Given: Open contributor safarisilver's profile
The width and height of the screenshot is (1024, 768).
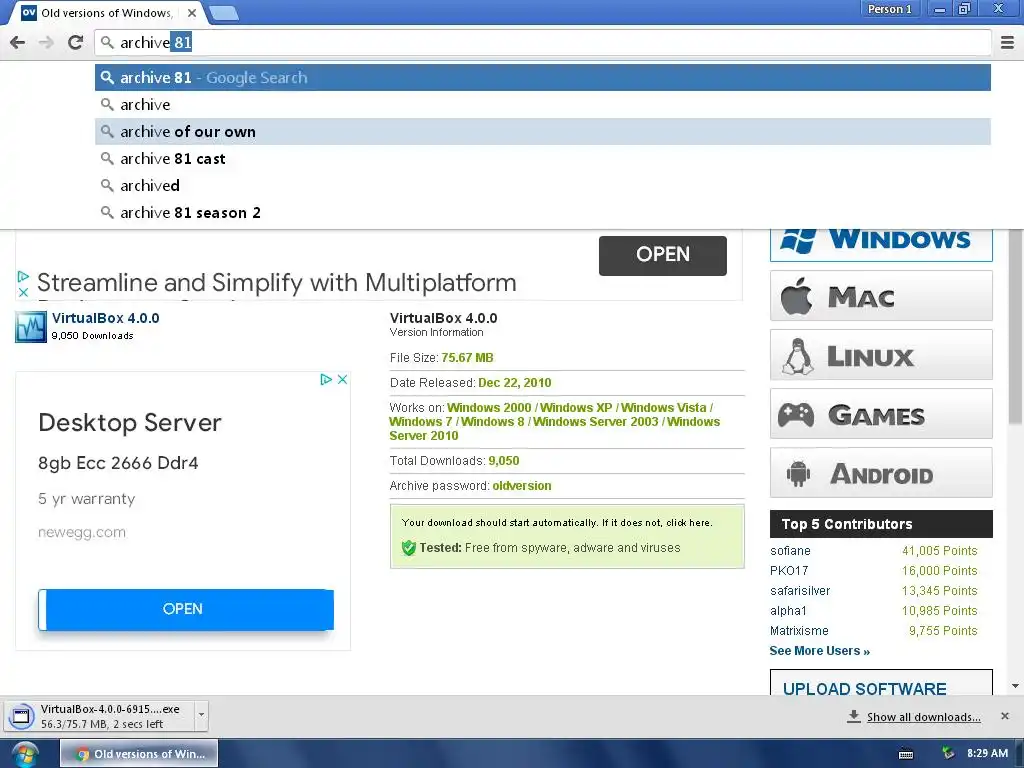Looking at the screenshot, I should click(800, 591).
